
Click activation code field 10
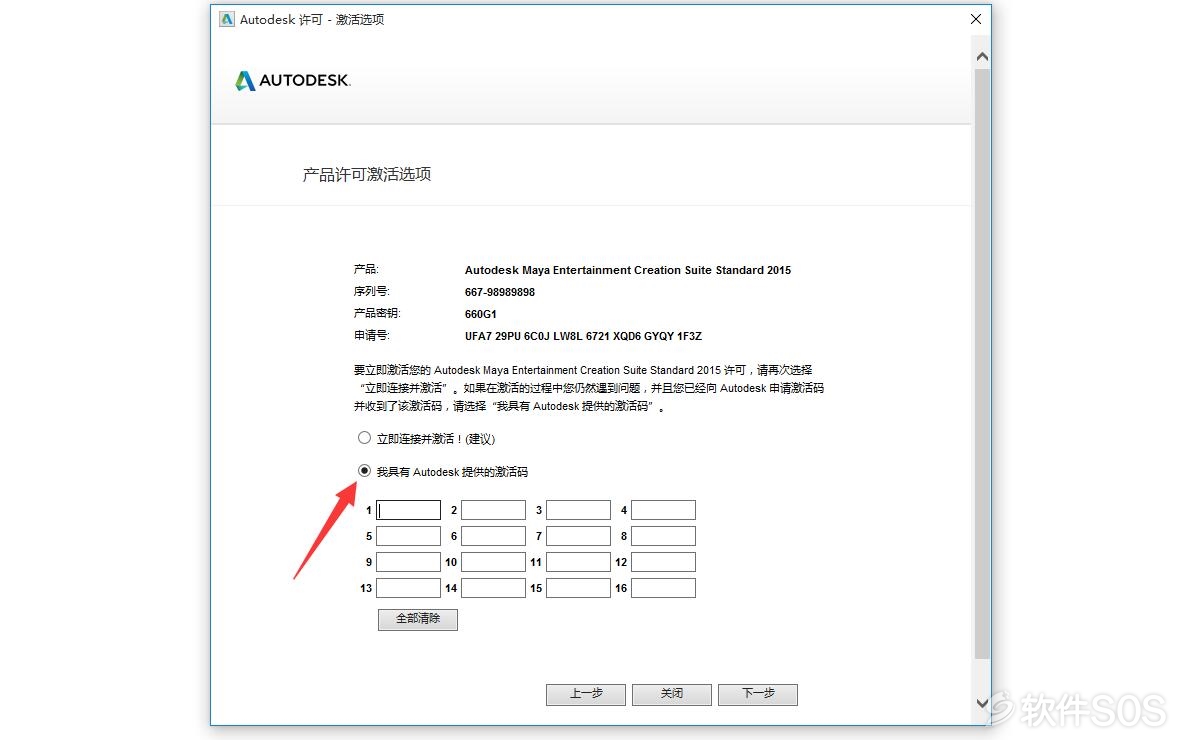493,562
